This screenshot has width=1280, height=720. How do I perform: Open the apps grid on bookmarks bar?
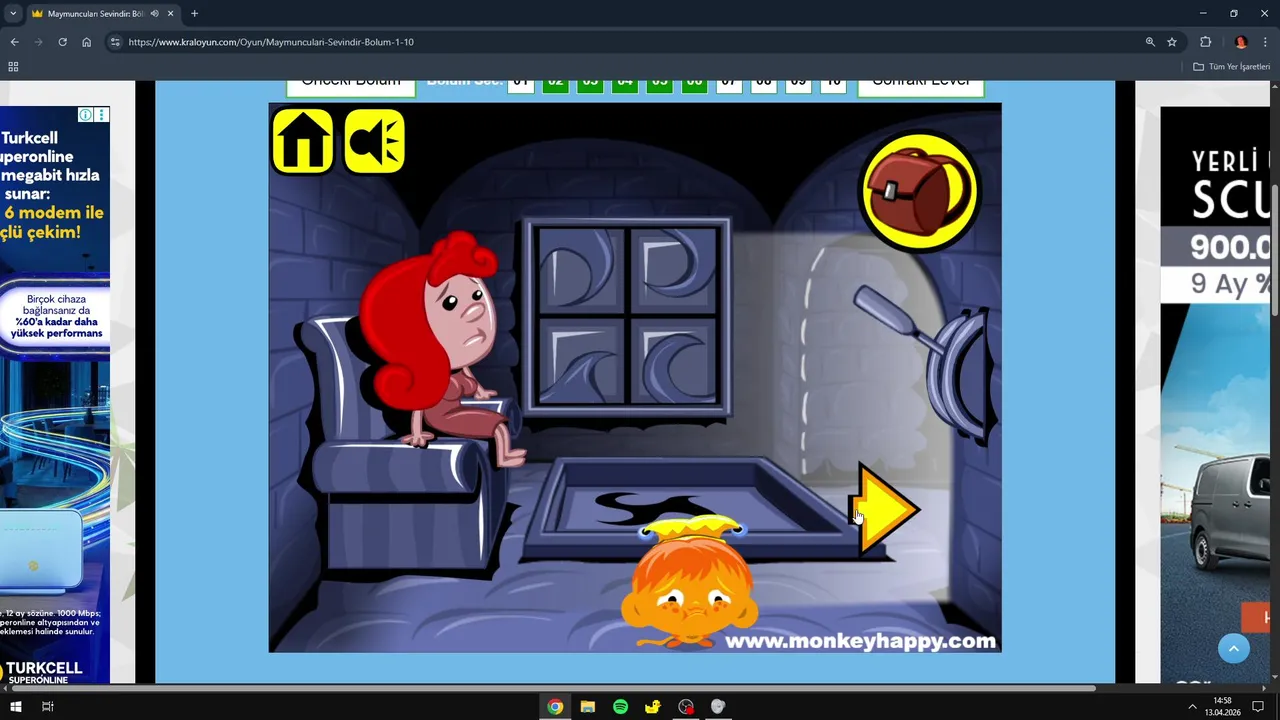[13, 66]
